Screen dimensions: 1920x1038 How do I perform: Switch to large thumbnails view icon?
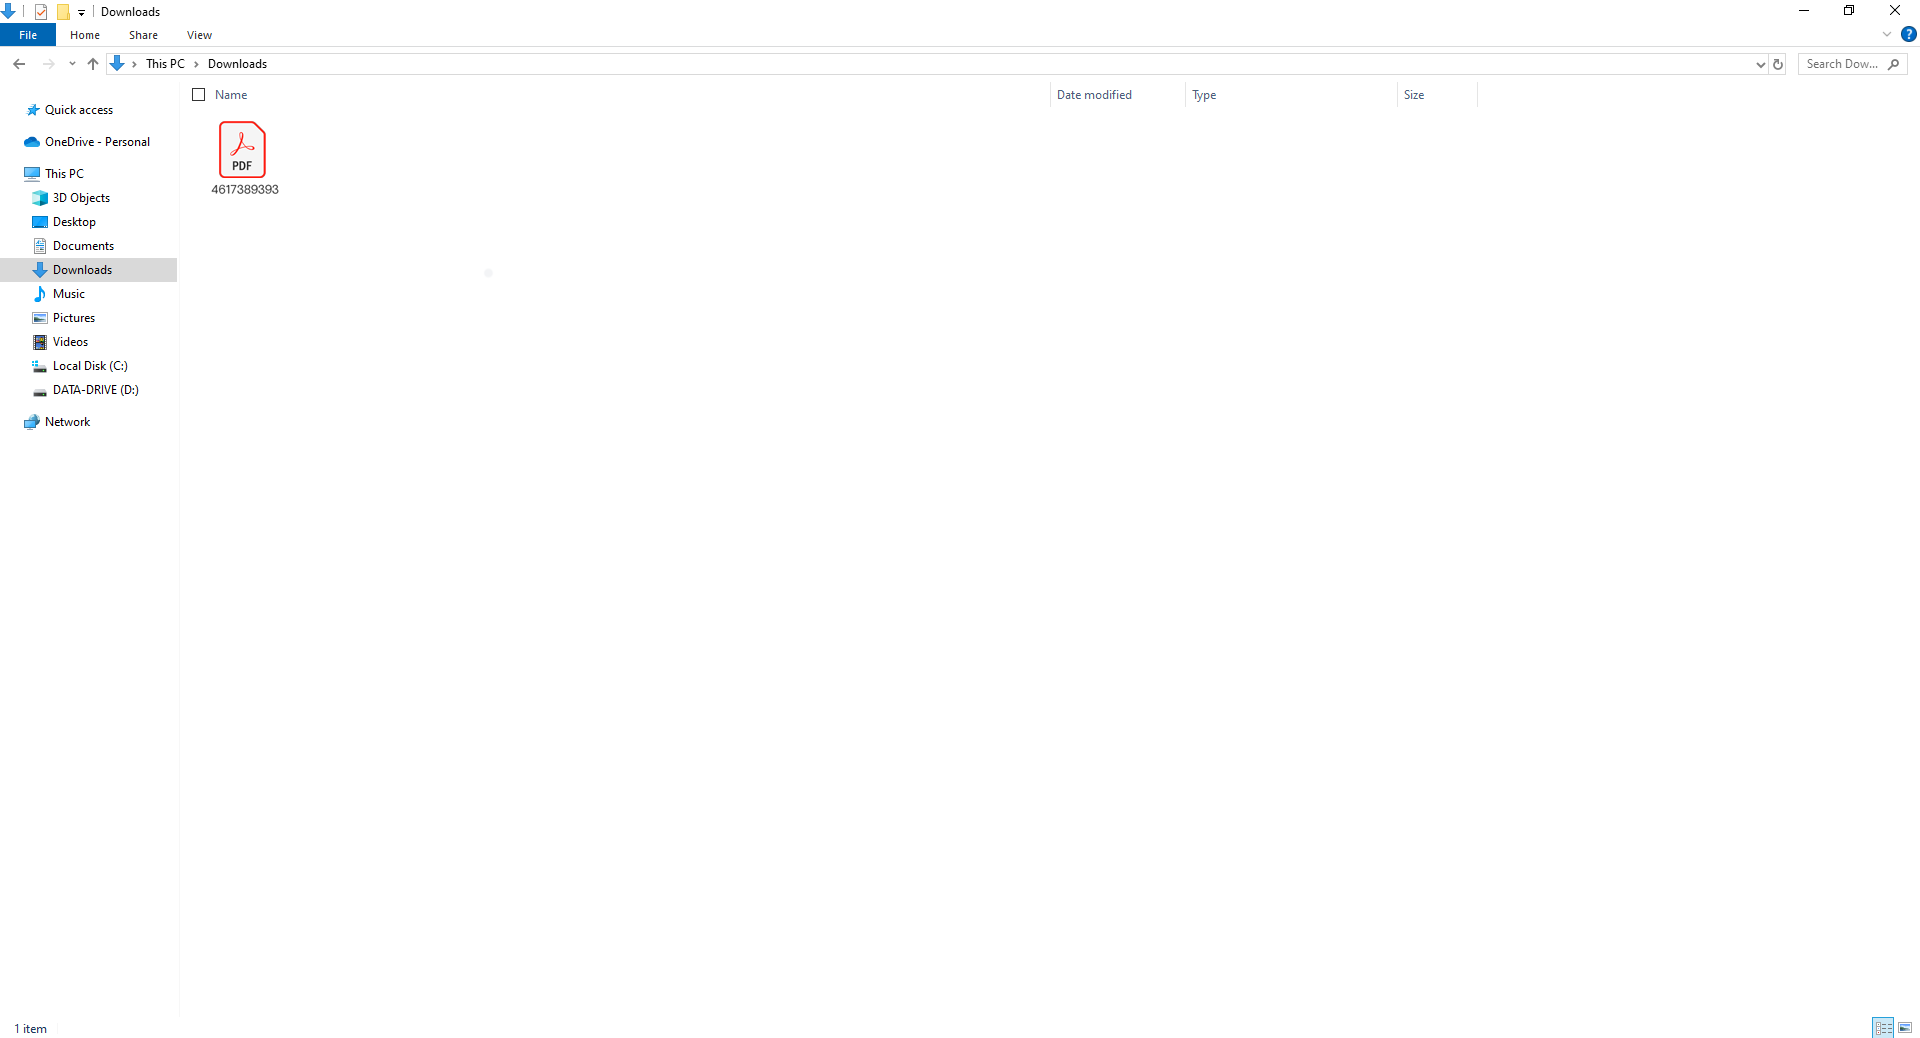[x=1905, y=1028]
